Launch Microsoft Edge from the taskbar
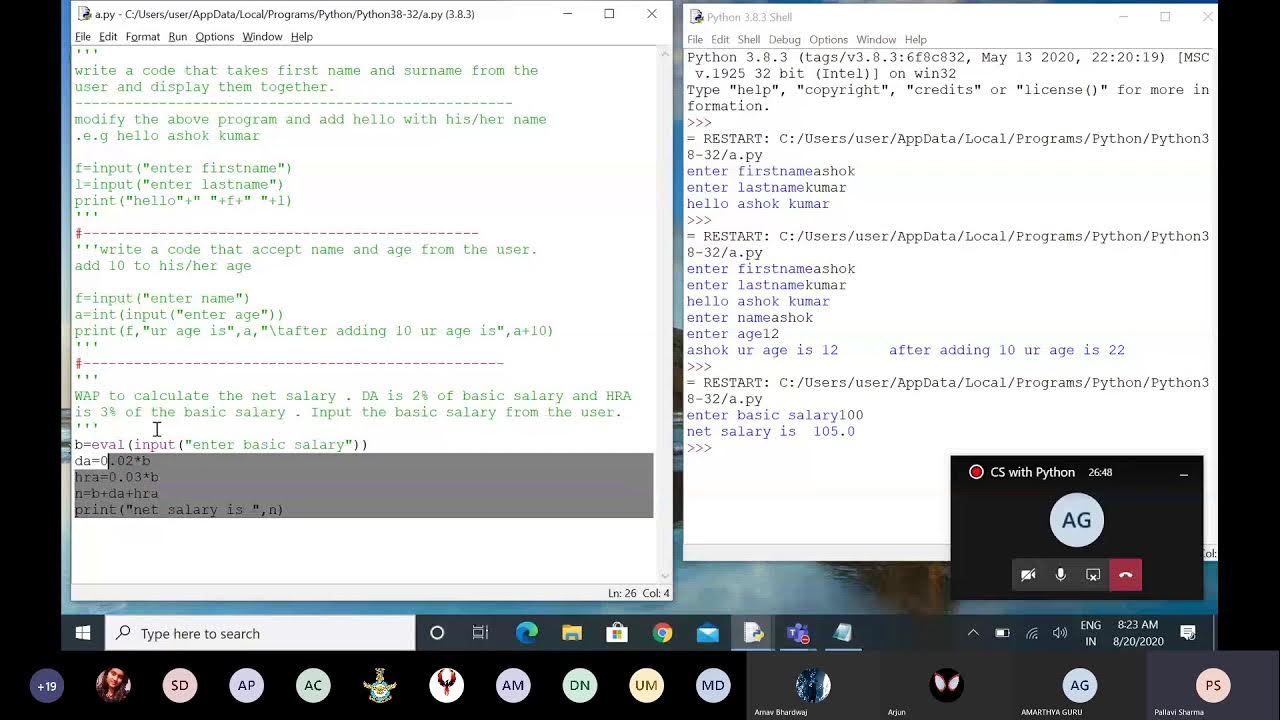 point(527,633)
